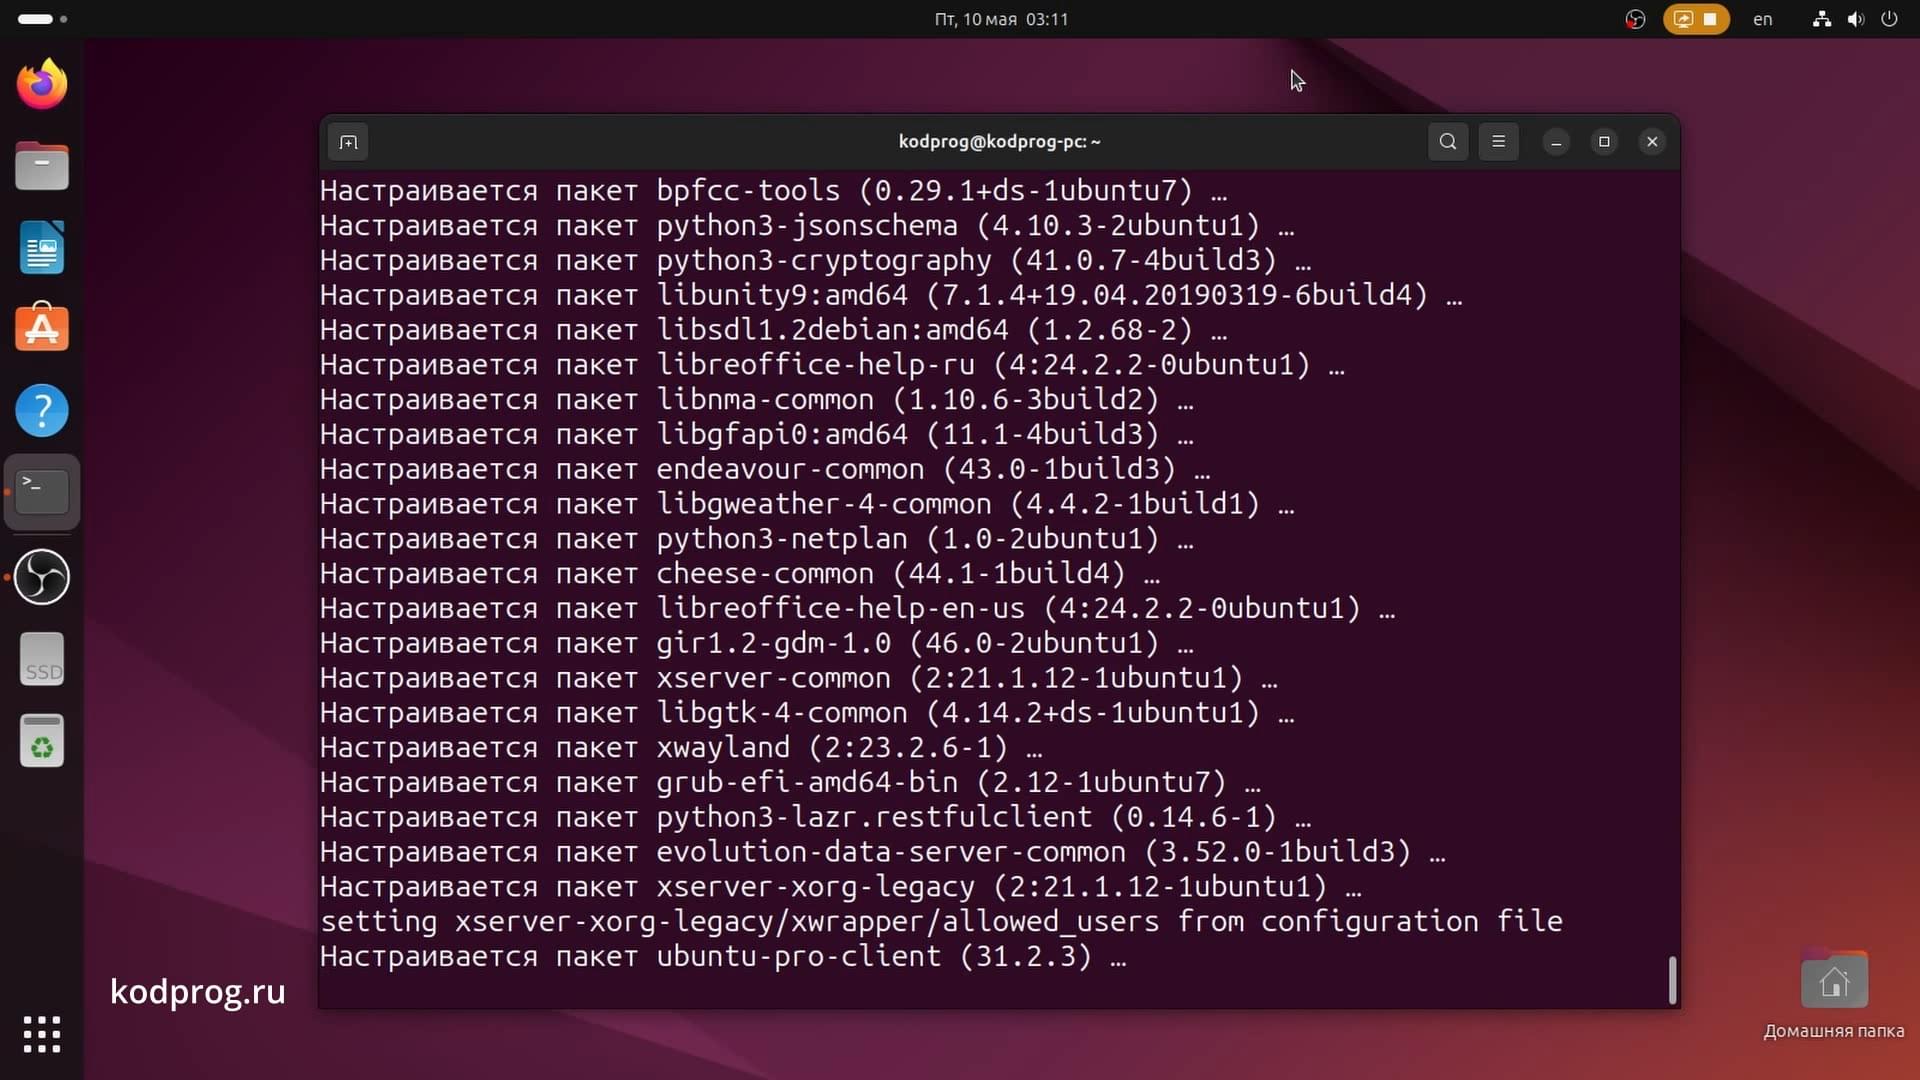Open the Files manager in the dock
The width and height of the screenshot is (1920, 1080).
click(42, 166)
